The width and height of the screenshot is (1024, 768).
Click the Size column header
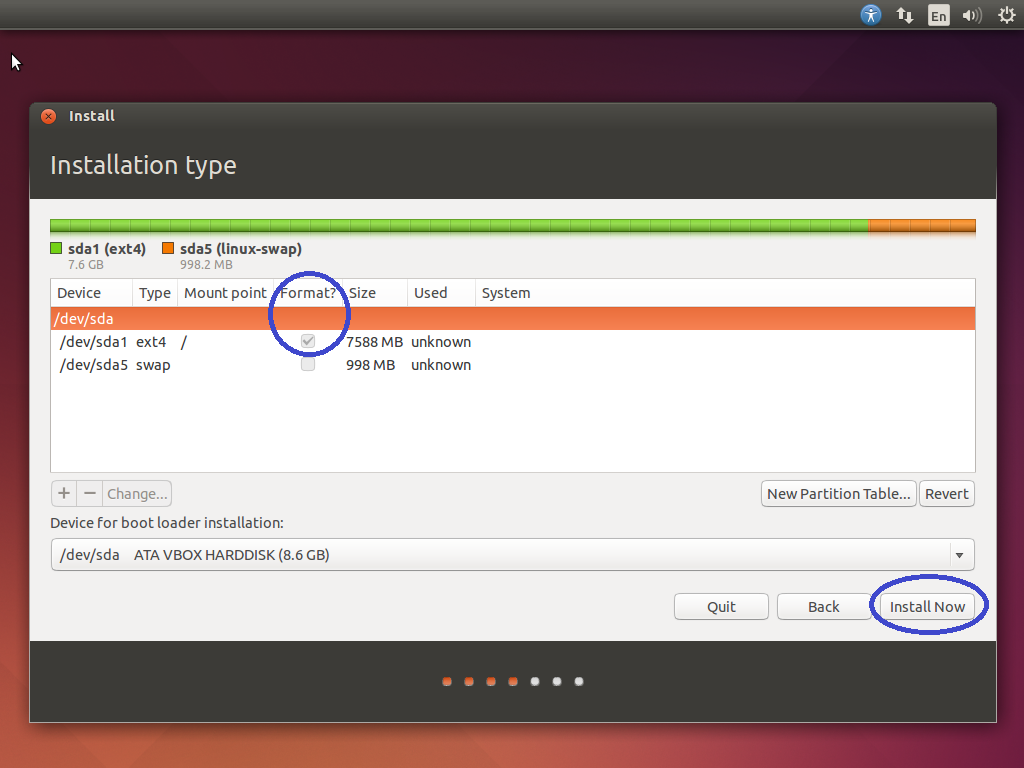(x=360, y=293)
